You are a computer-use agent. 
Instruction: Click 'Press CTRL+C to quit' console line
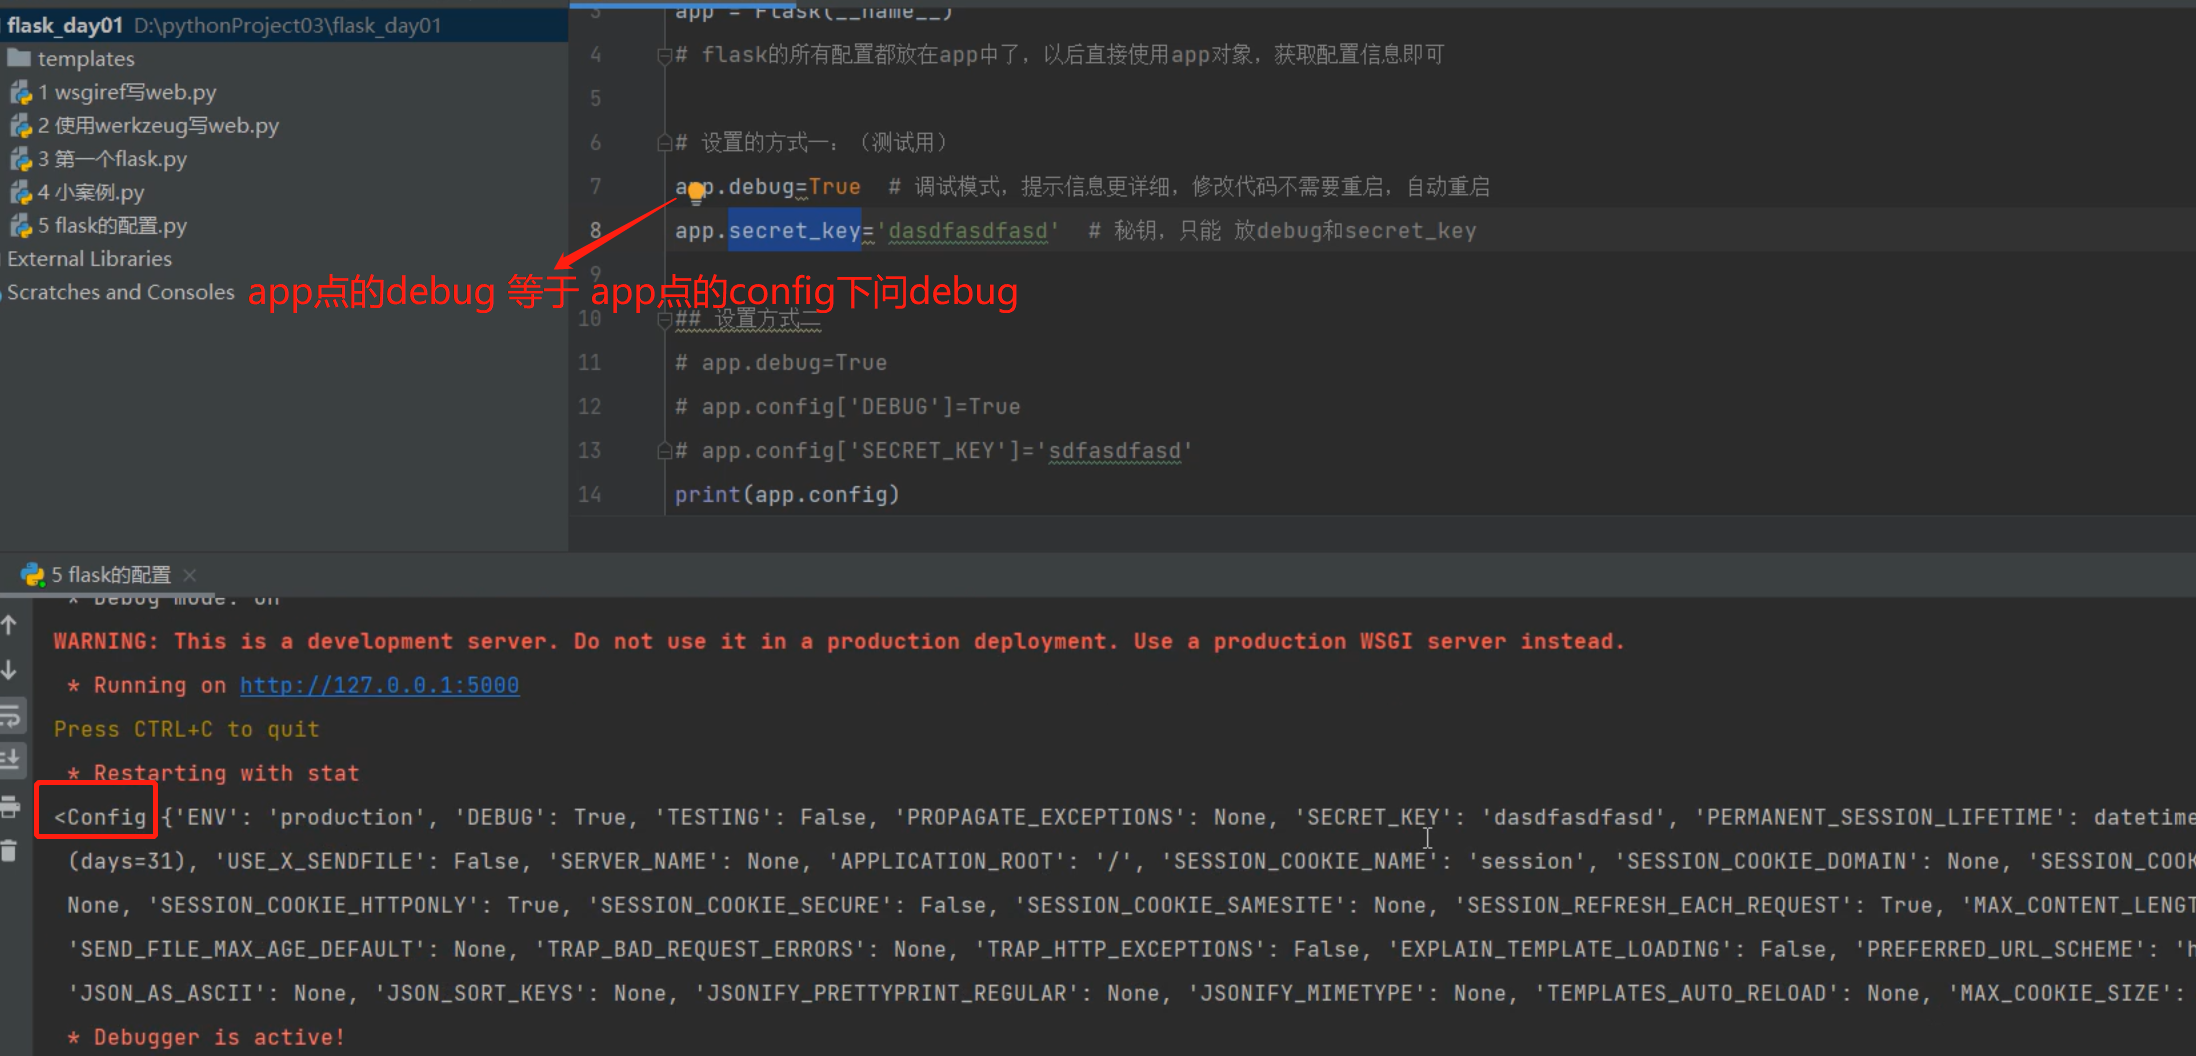[187, 729]
